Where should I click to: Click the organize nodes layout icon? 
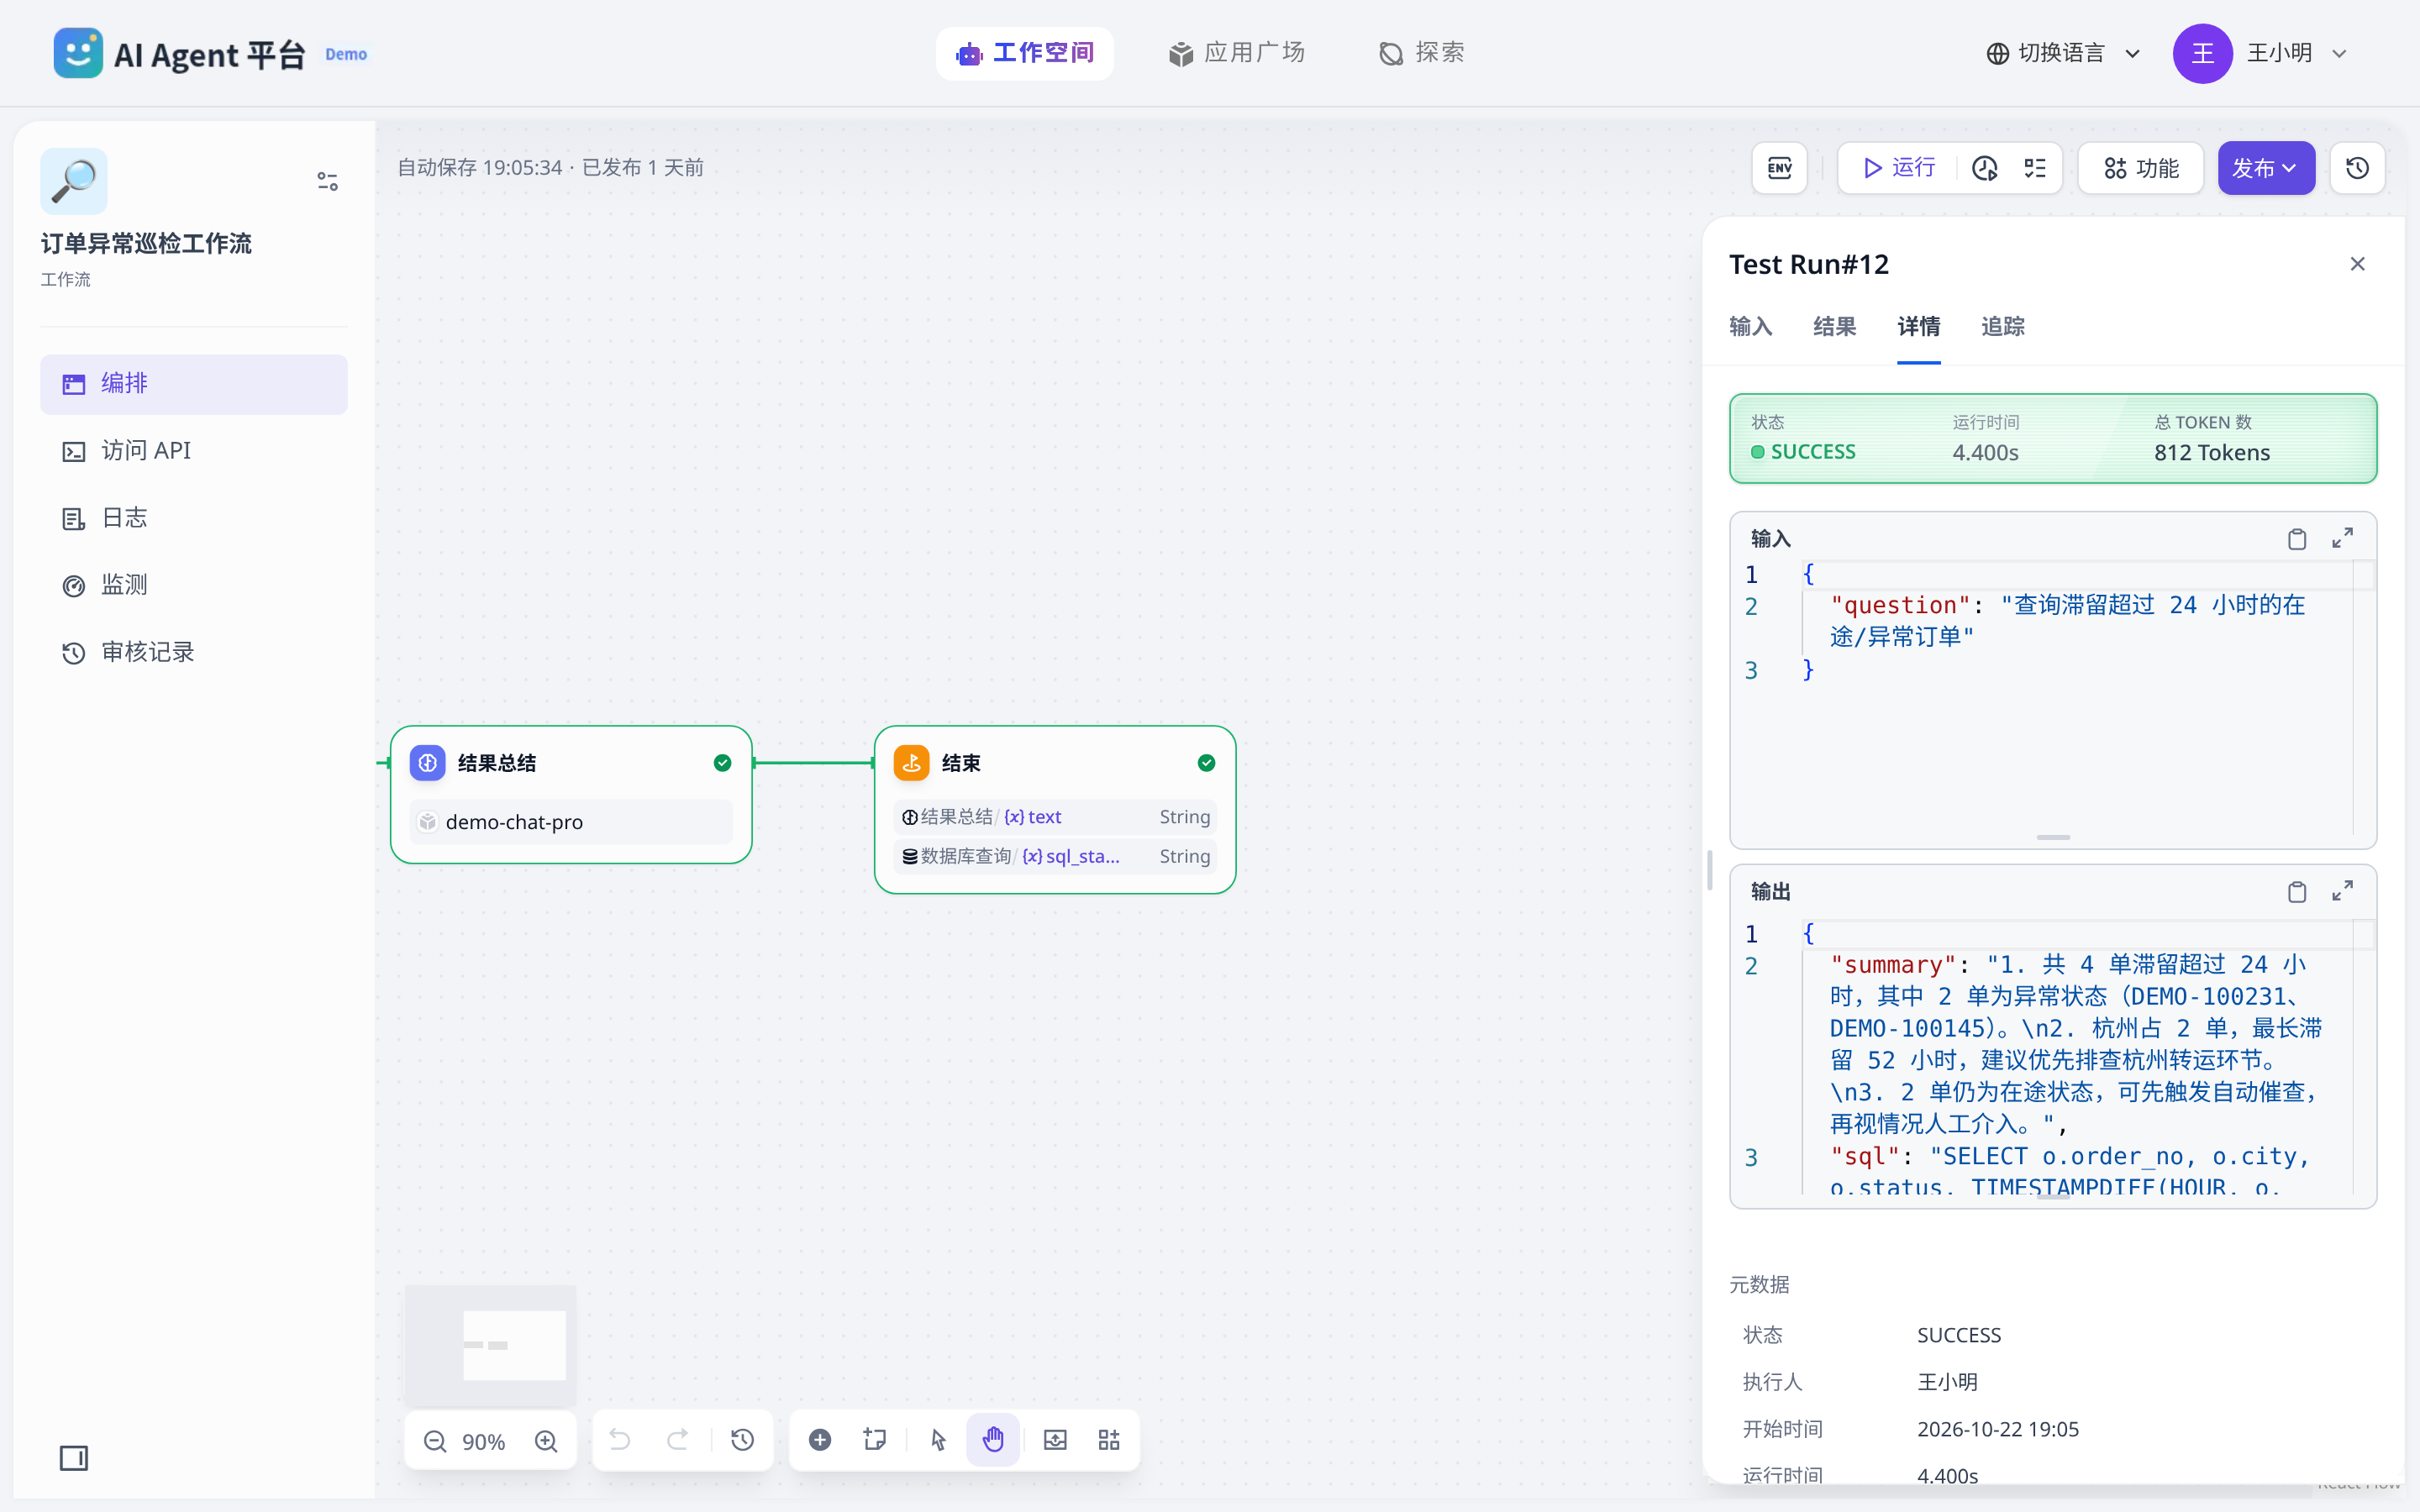[x=1109, y=1440]
